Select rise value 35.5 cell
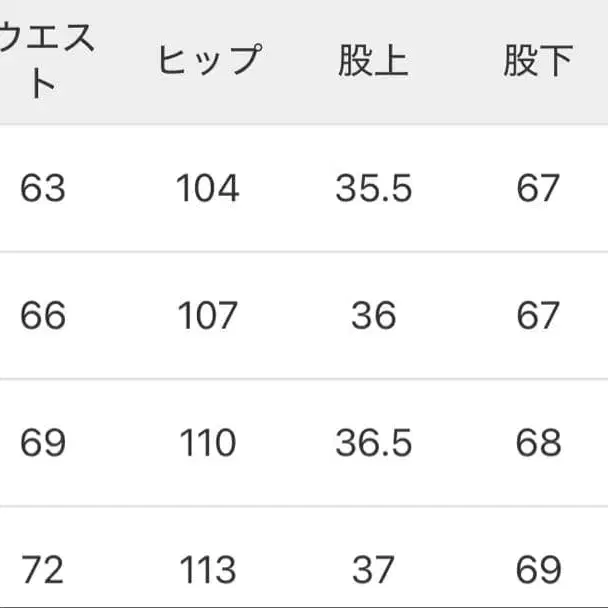 373,188
